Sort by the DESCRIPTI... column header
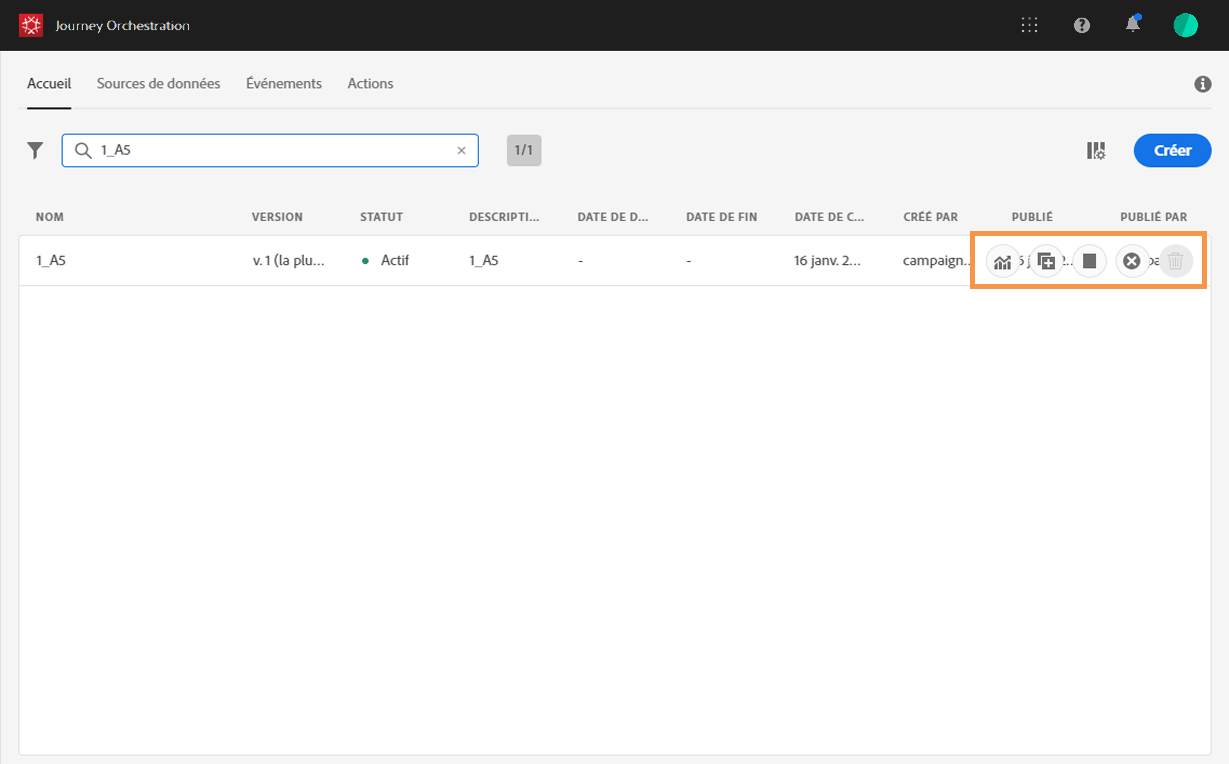This screenshot has width=1229, height=764. pyautogui.click(x=504, y=217)
